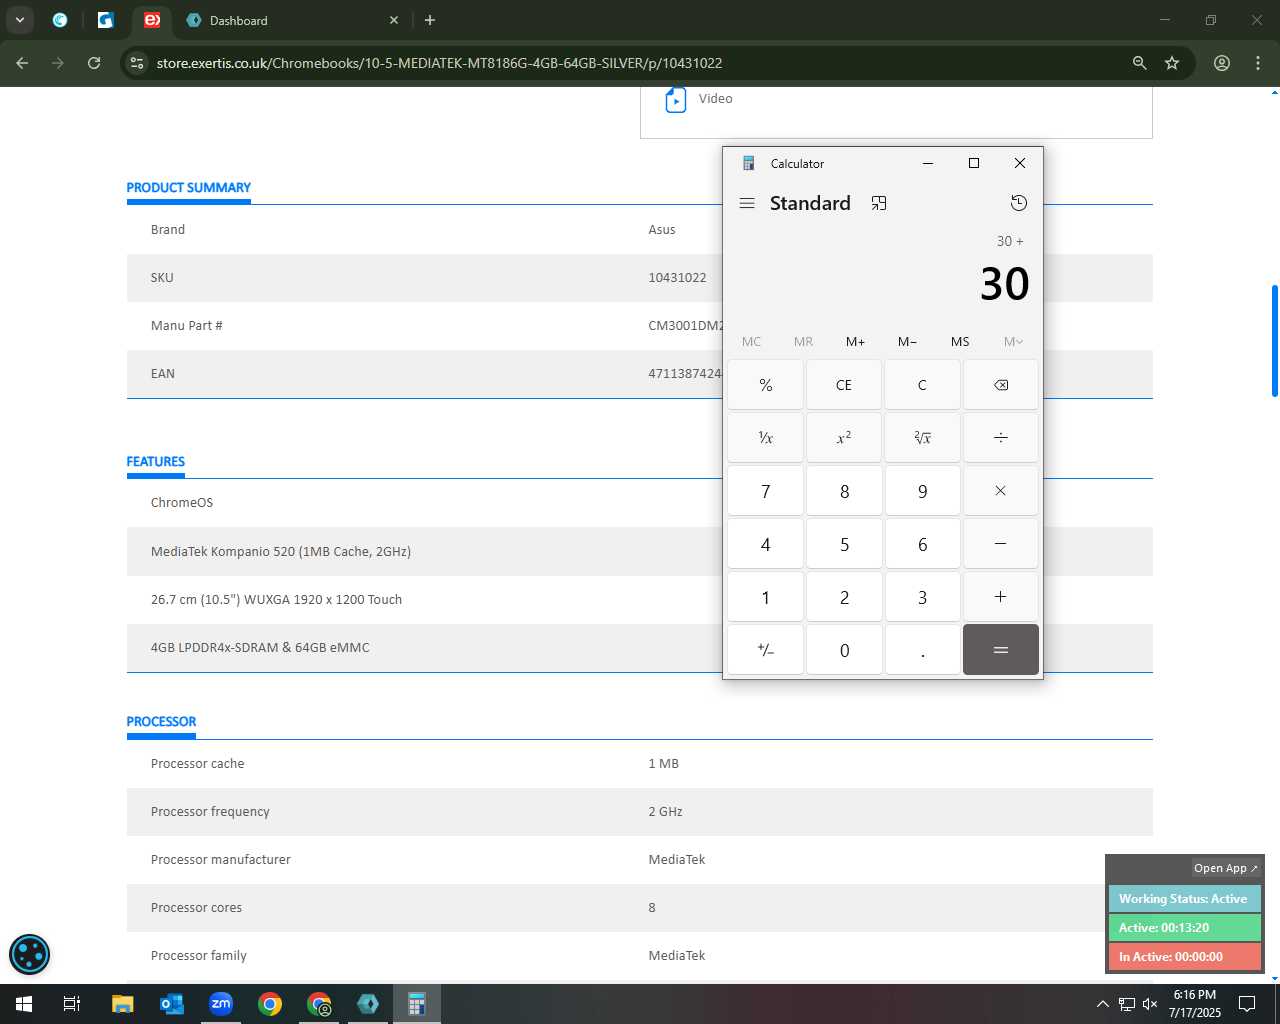Open Zoom from the taskbar

click(x=220, y=1004)
